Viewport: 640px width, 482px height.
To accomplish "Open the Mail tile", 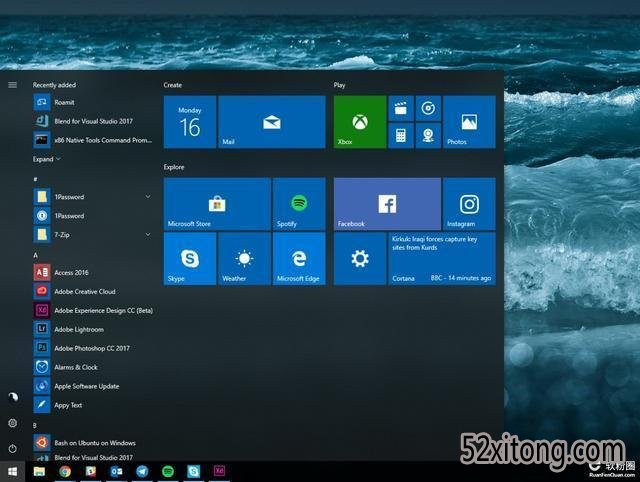I will pyautogui.click(x=272, y=122).
